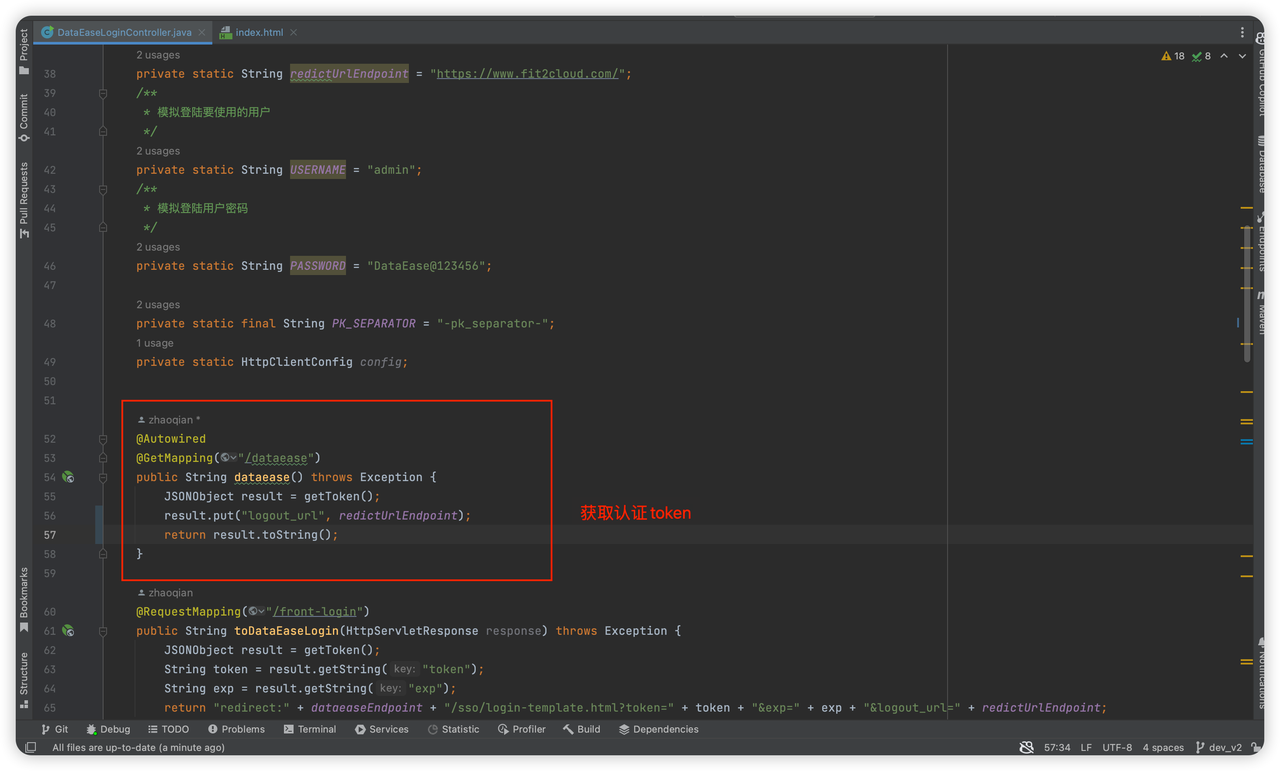
Task: Click the endpoint gutter icon on line 54
Action: coord(68,478)
